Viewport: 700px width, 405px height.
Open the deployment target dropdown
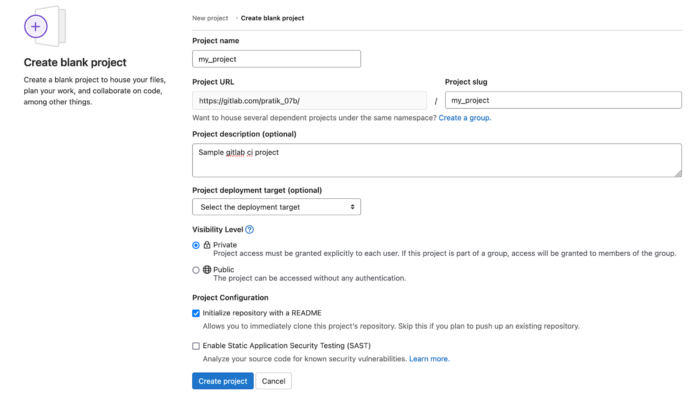[x=276, y=207]
